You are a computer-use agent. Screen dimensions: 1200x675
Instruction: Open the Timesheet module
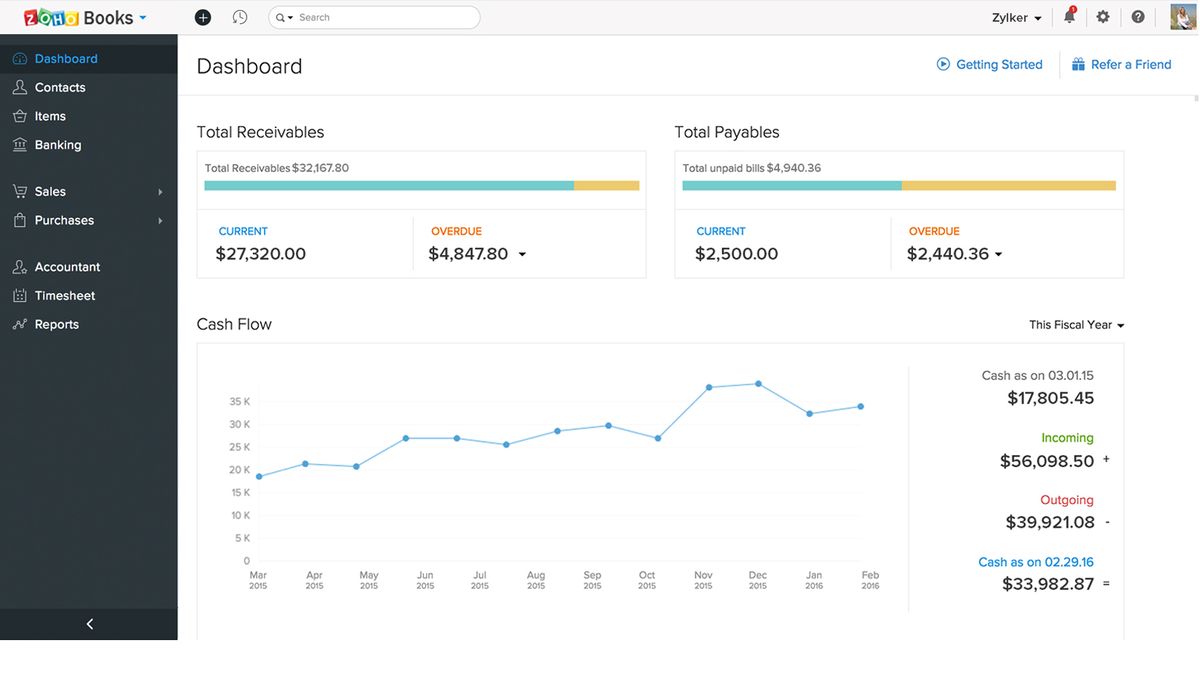[x=63, y=295]
